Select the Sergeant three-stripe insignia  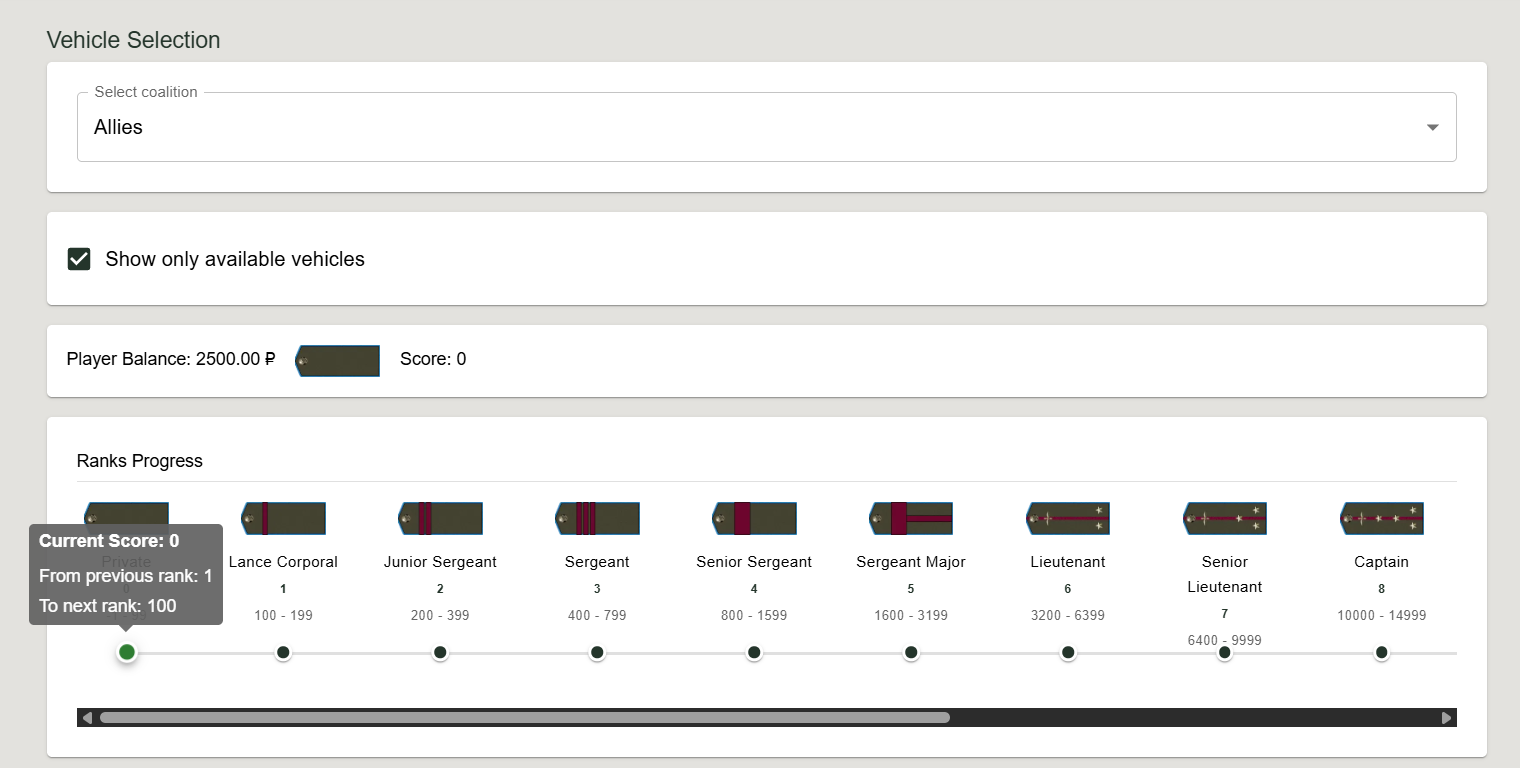[597, 518]
